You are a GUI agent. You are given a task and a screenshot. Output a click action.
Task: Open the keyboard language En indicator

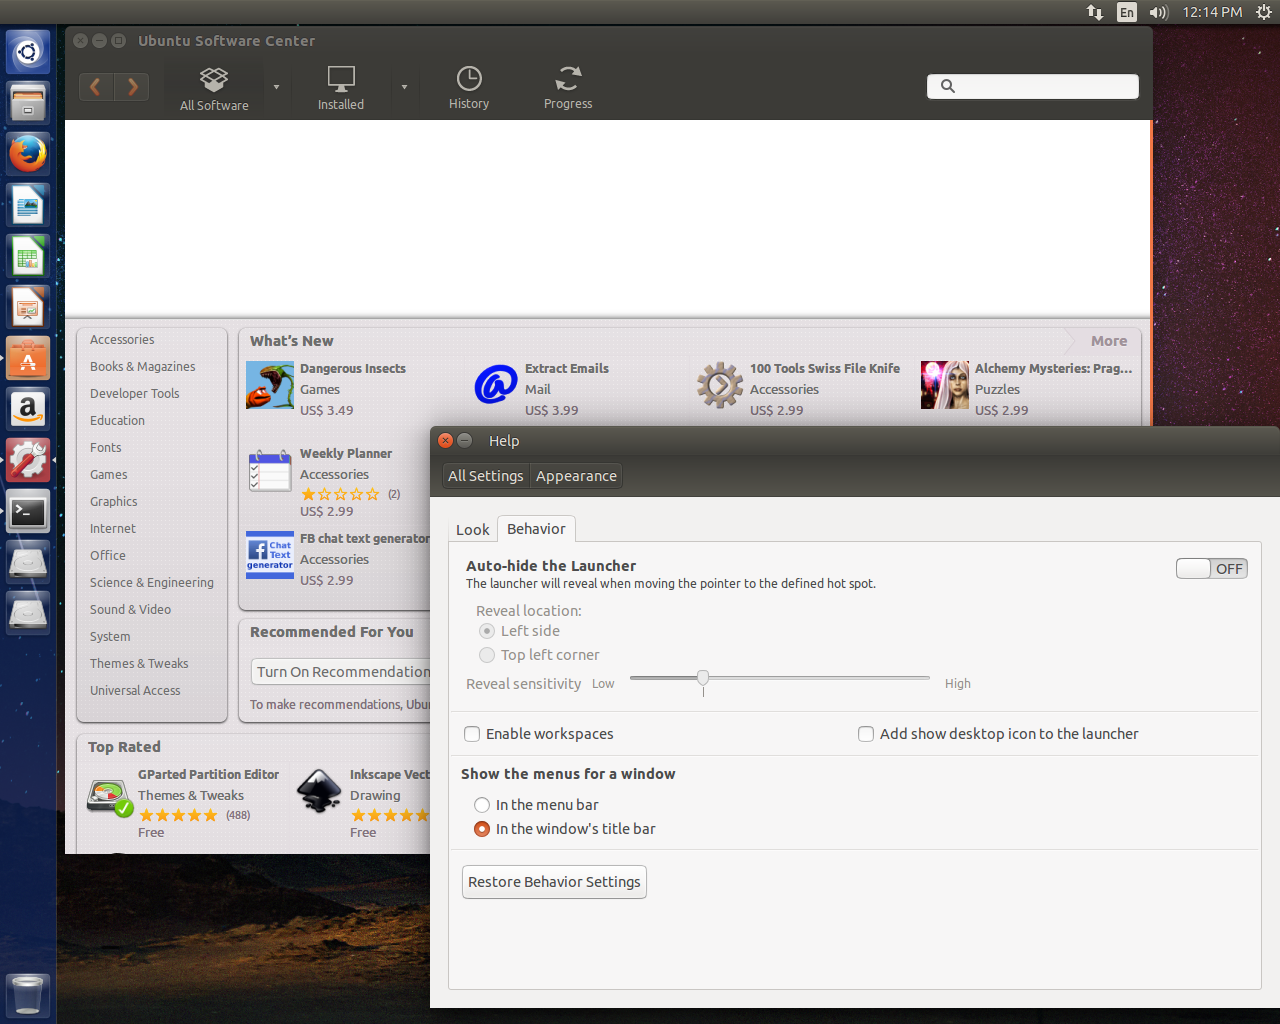coord(1127,12)
